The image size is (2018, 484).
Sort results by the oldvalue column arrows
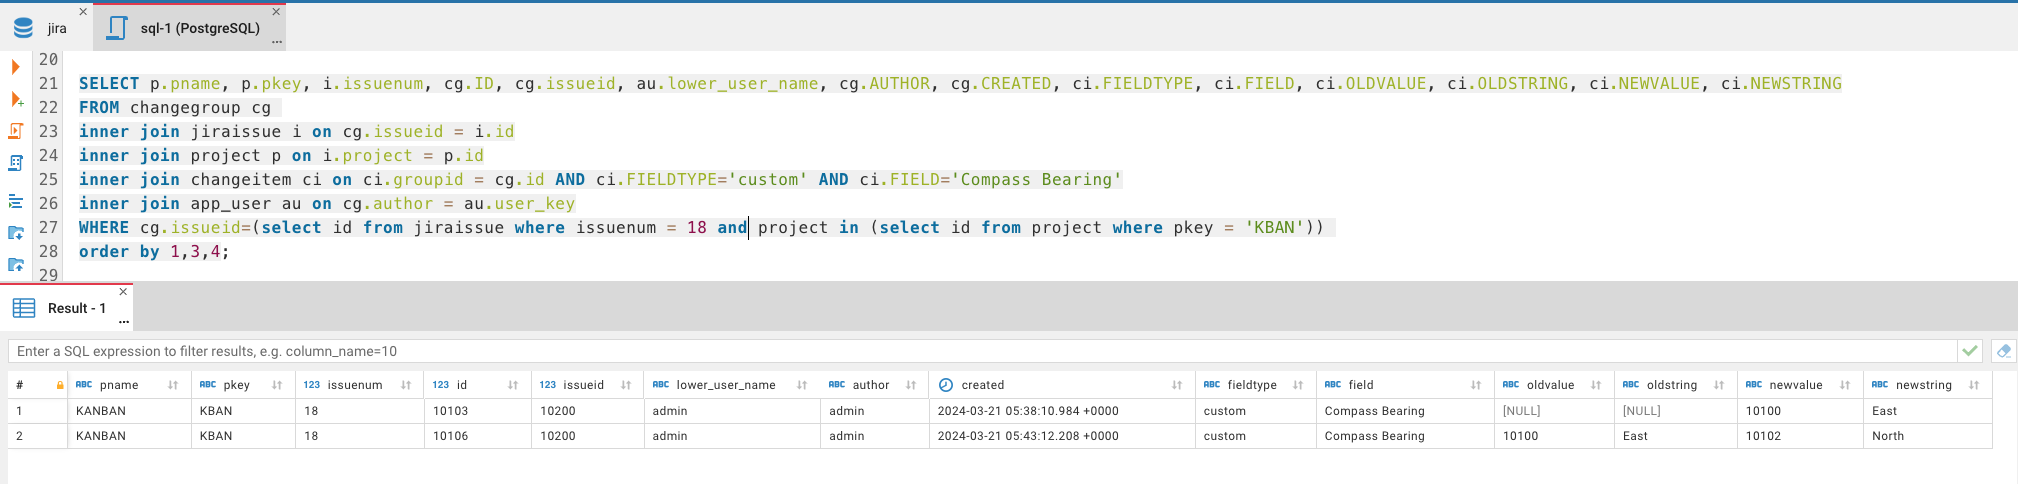tap(1596, 385)
